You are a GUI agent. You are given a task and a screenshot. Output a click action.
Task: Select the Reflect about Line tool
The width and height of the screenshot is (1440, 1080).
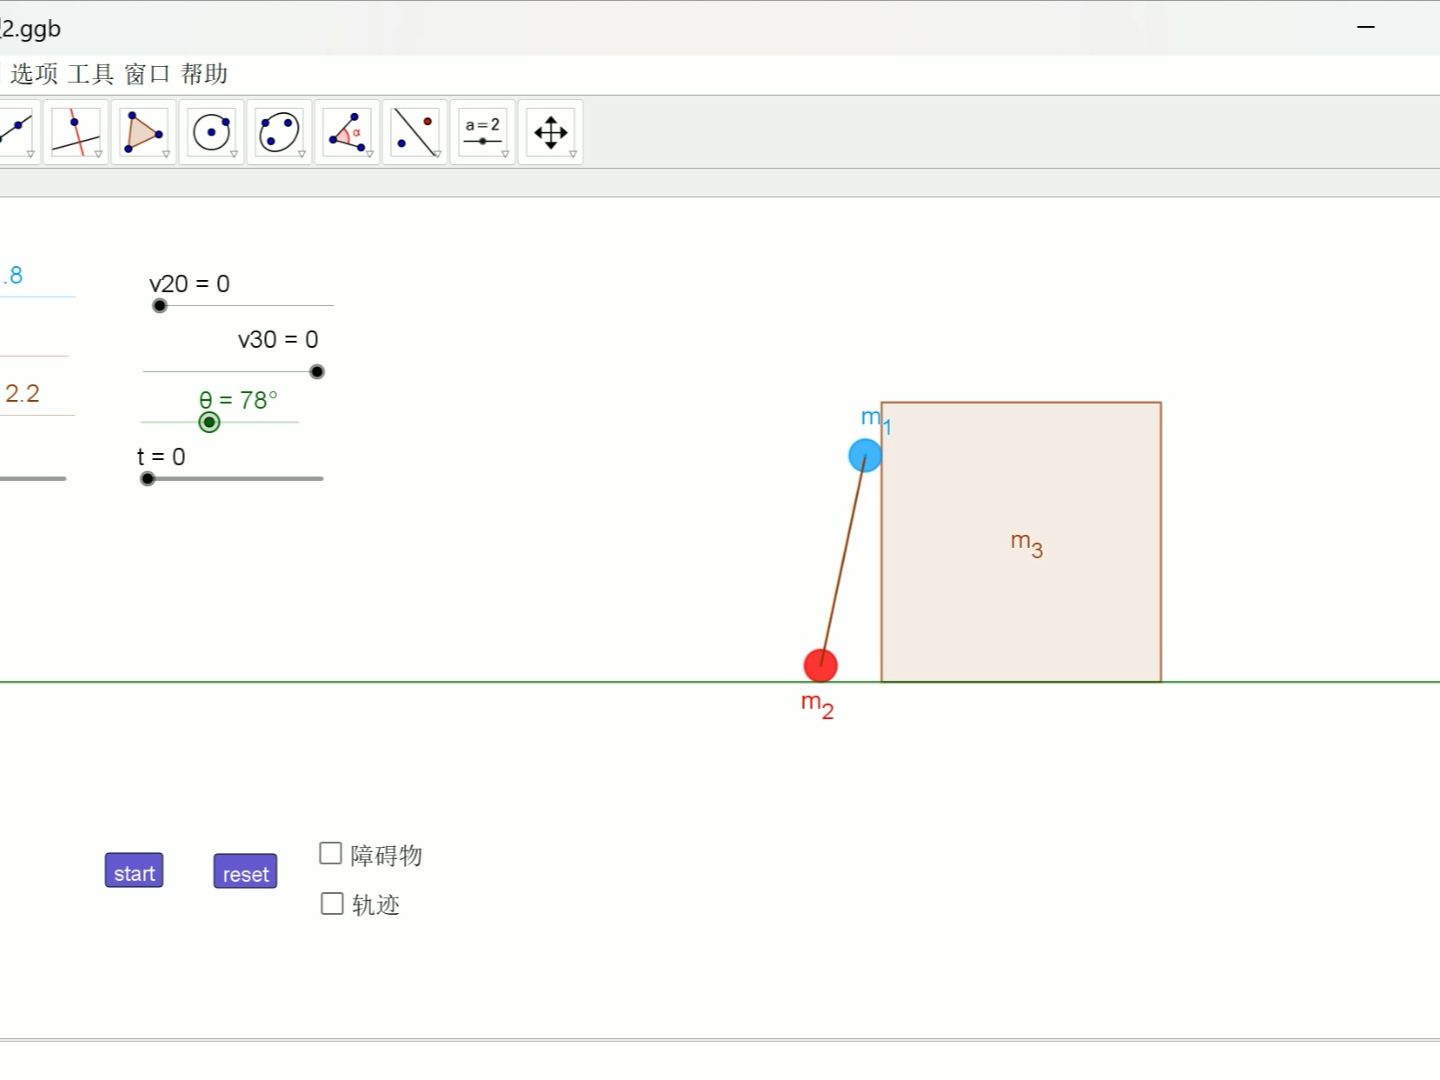click(414, 131)
